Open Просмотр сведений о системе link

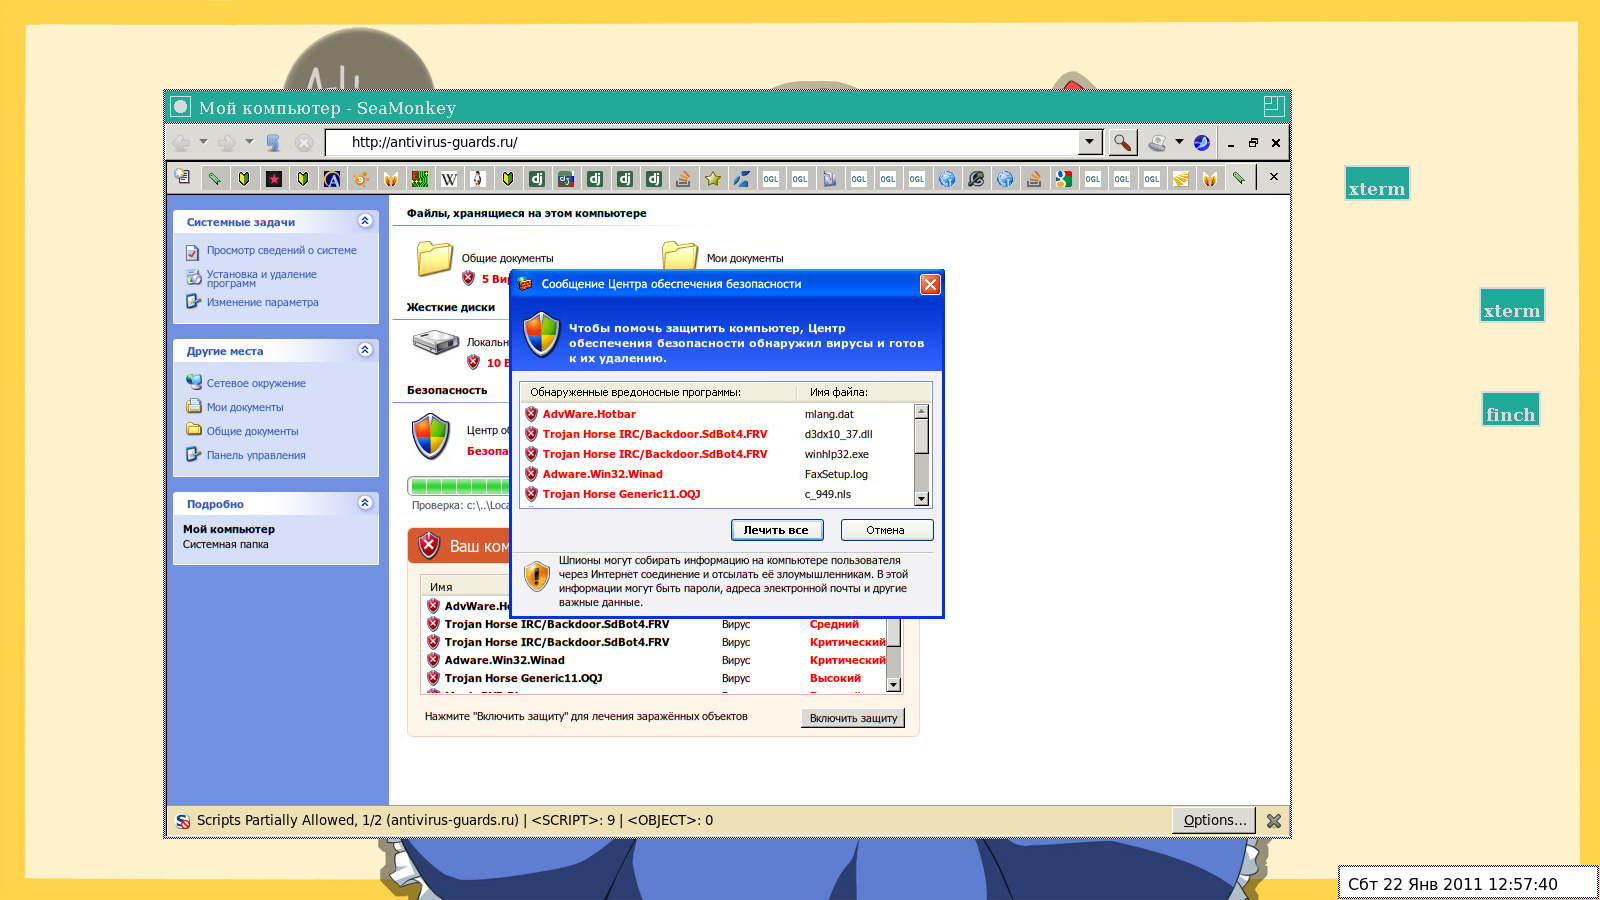click(x=281, y=251)
